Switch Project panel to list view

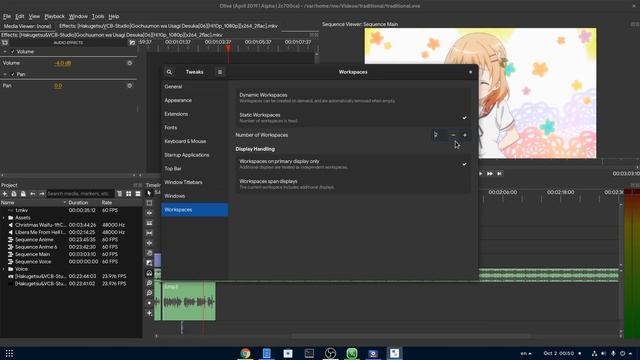[138, 193]
